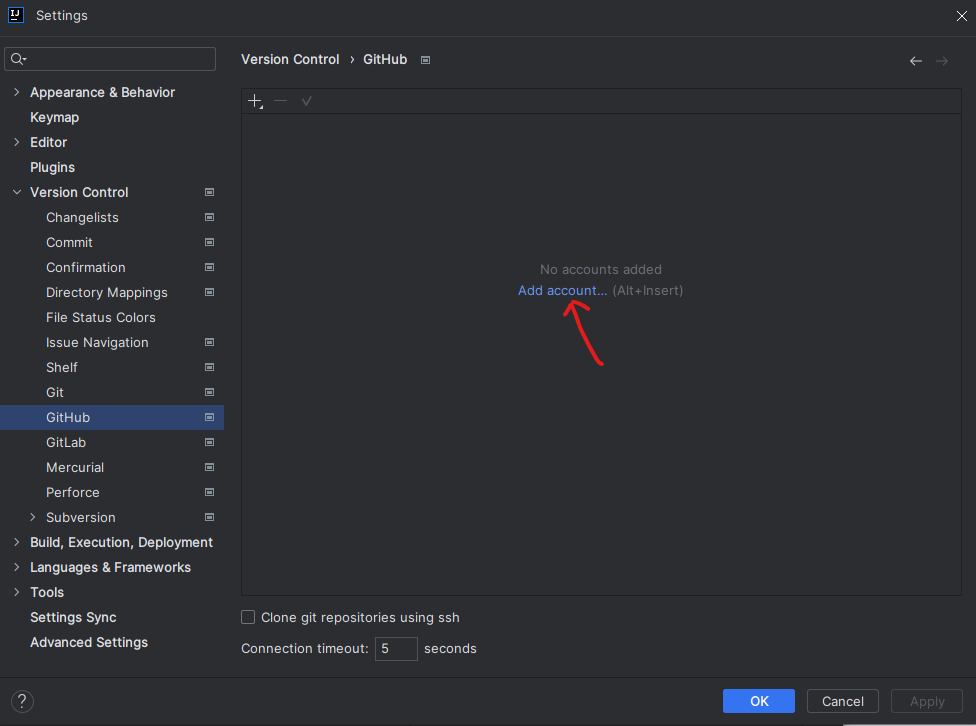Screen dimensions: 976x726
Task: Click the IntelliJ IDEA logo in title bar
Action: tap(16, 15)
